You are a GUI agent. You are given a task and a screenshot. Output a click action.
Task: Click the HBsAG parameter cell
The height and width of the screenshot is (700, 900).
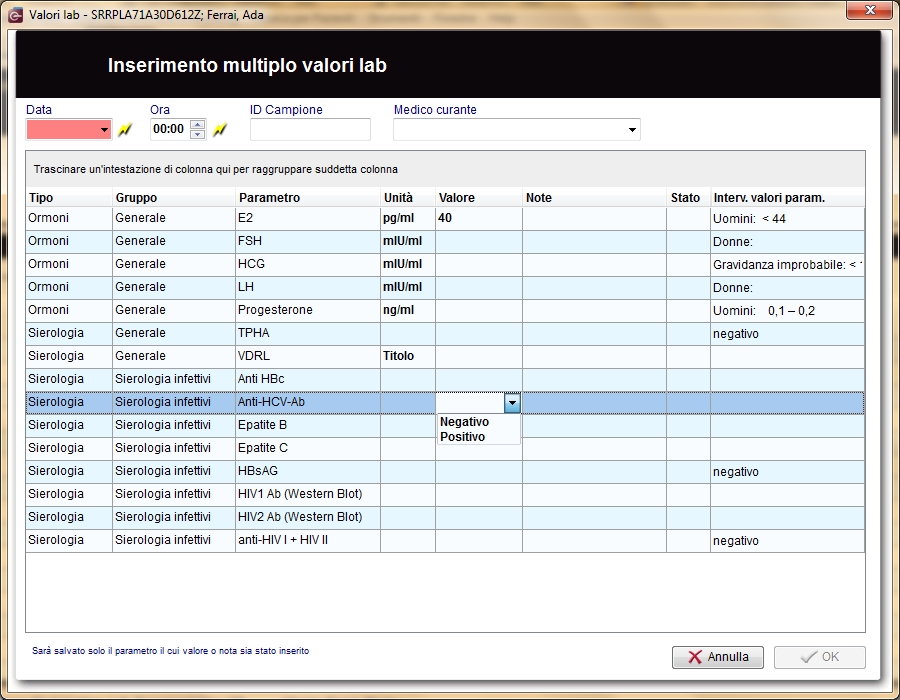308,471
